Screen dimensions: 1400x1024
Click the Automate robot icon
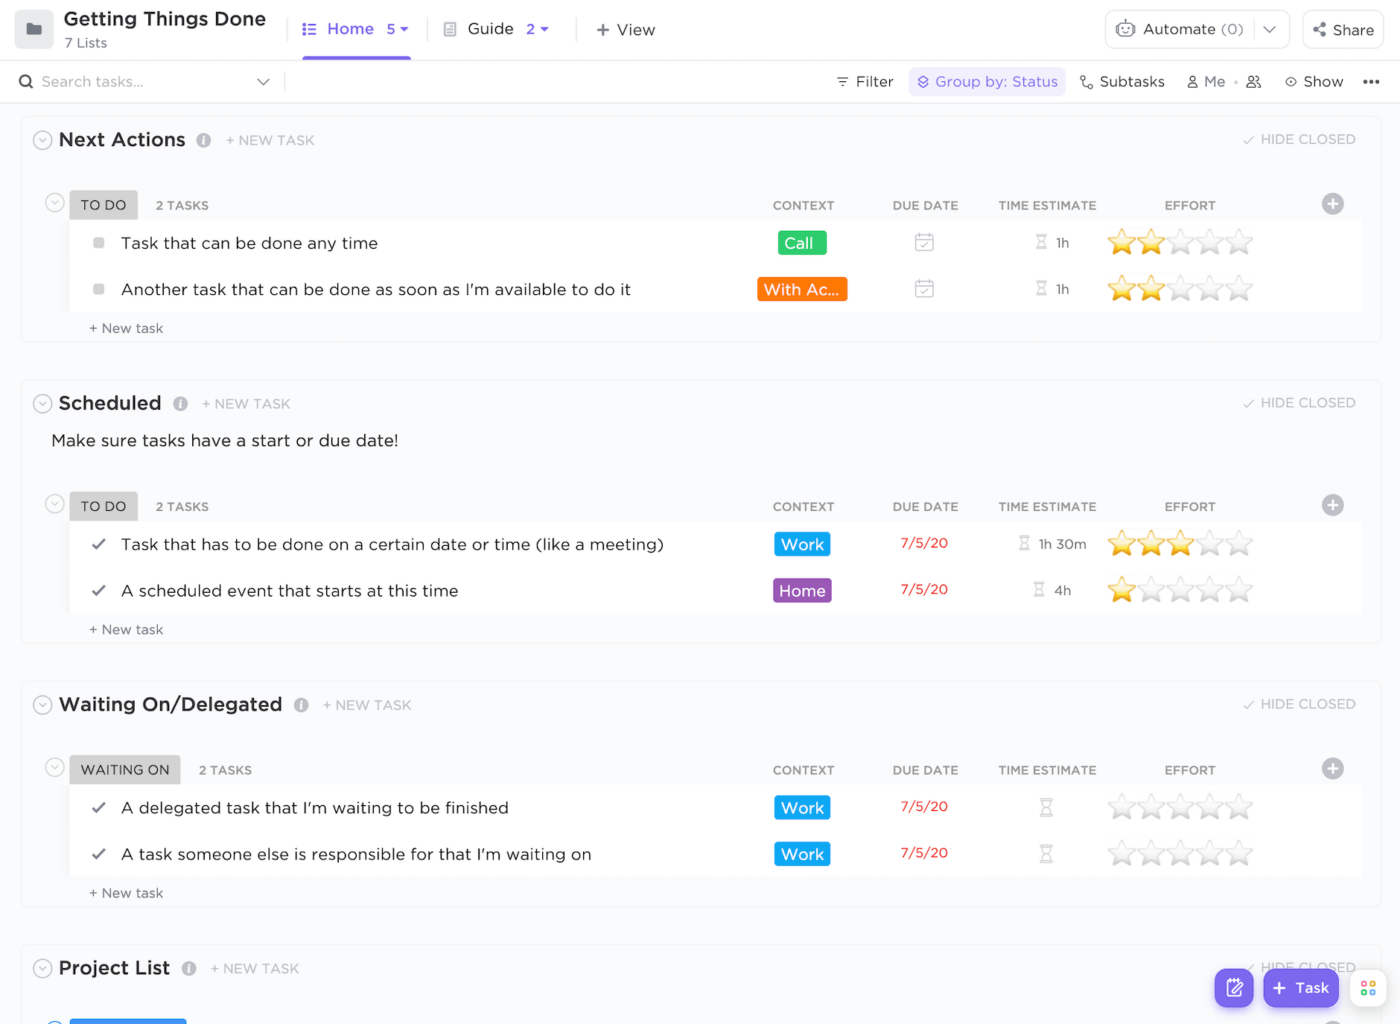(1125, 29)
